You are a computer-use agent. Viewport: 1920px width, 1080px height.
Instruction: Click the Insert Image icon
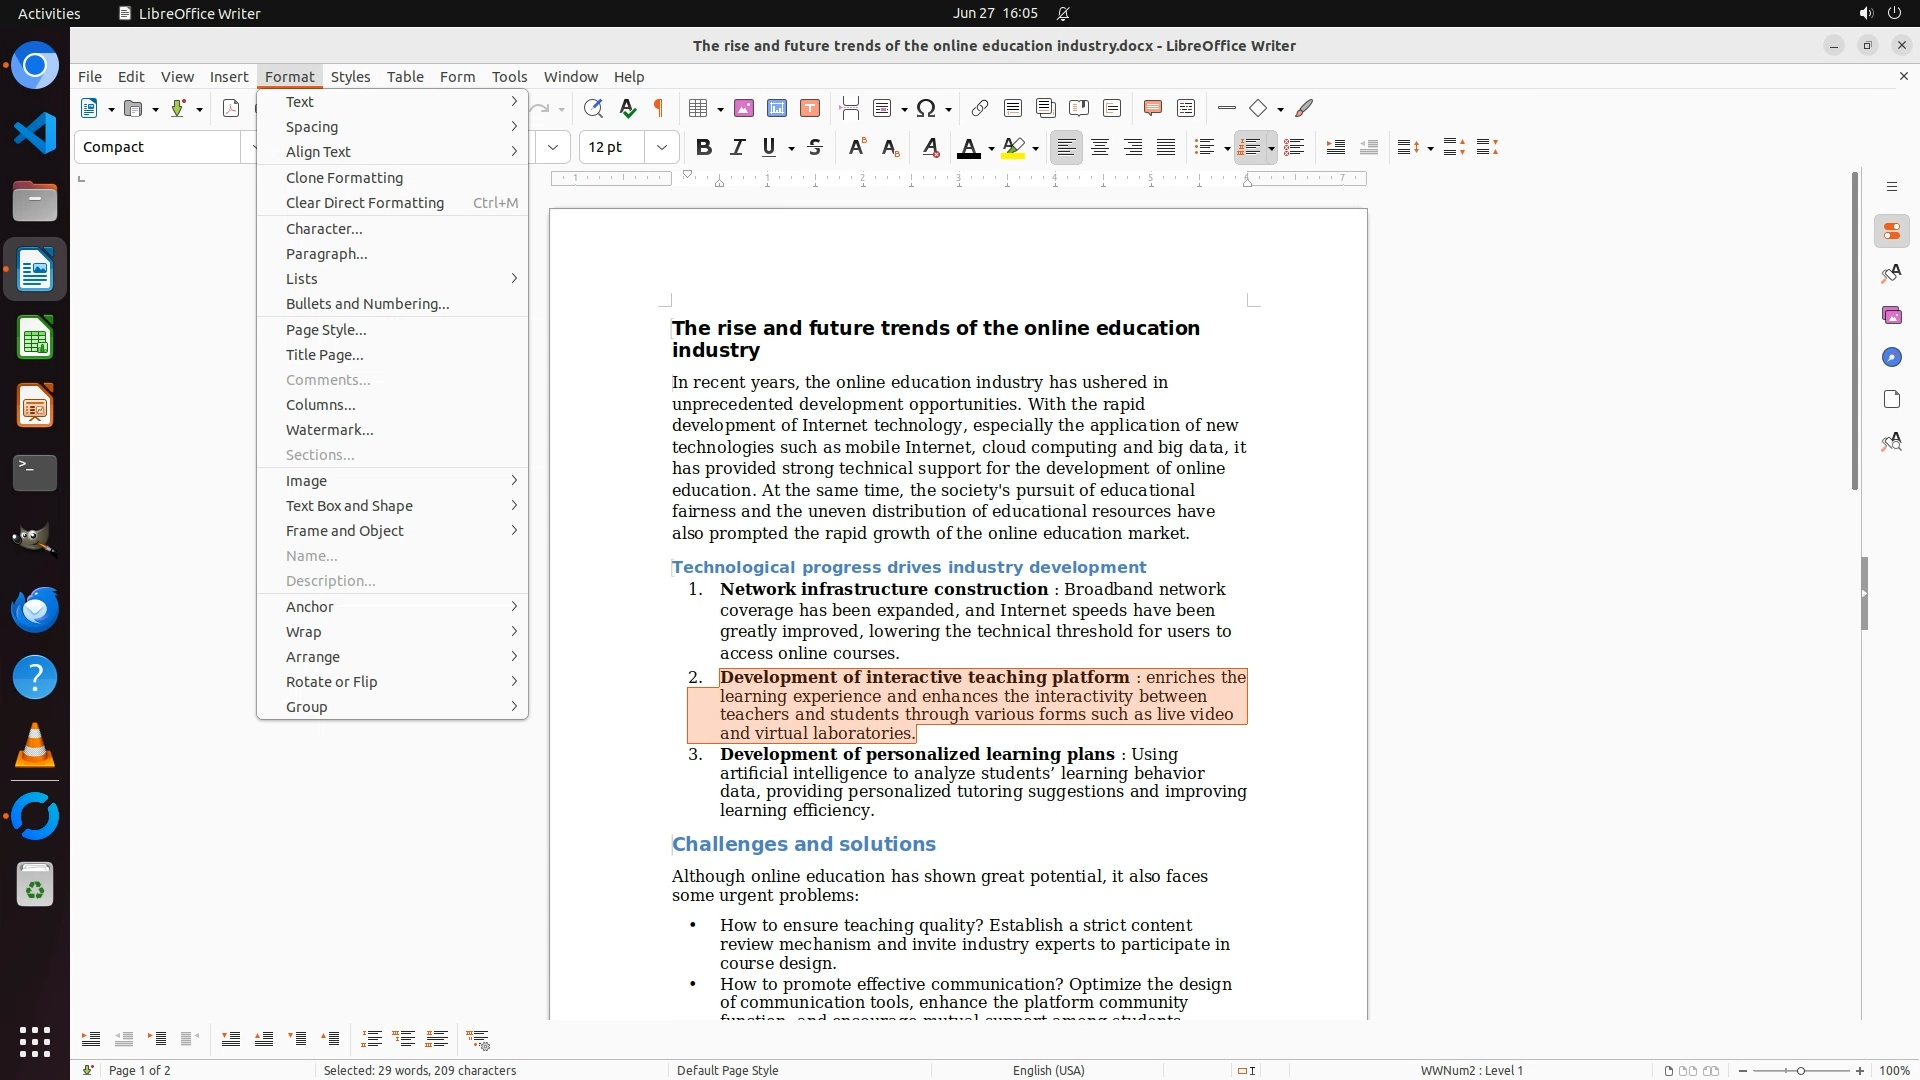[744, 108]
